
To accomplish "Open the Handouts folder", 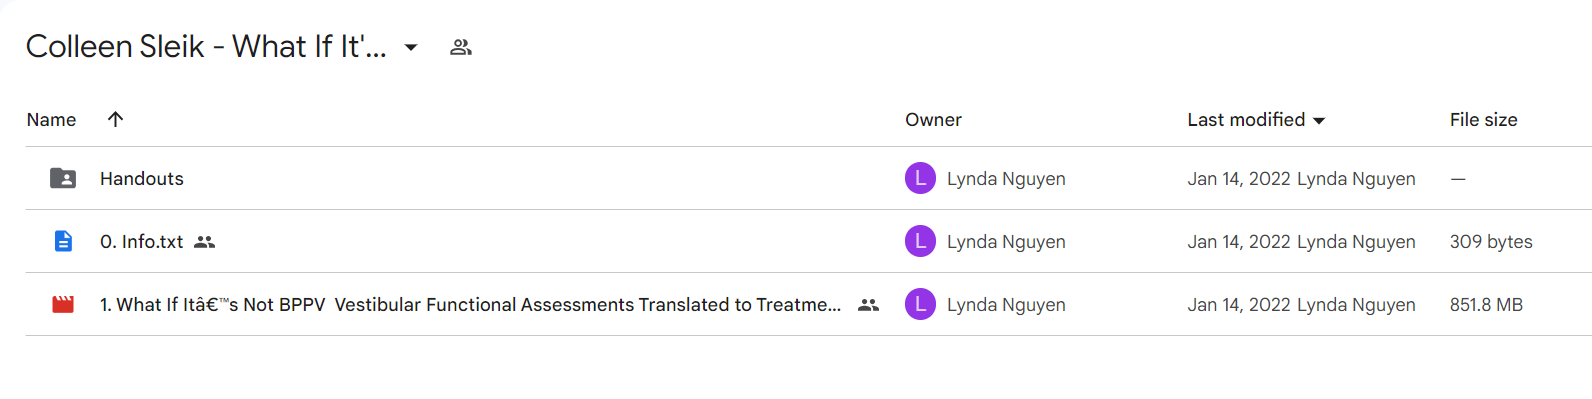I will (142, 178).
